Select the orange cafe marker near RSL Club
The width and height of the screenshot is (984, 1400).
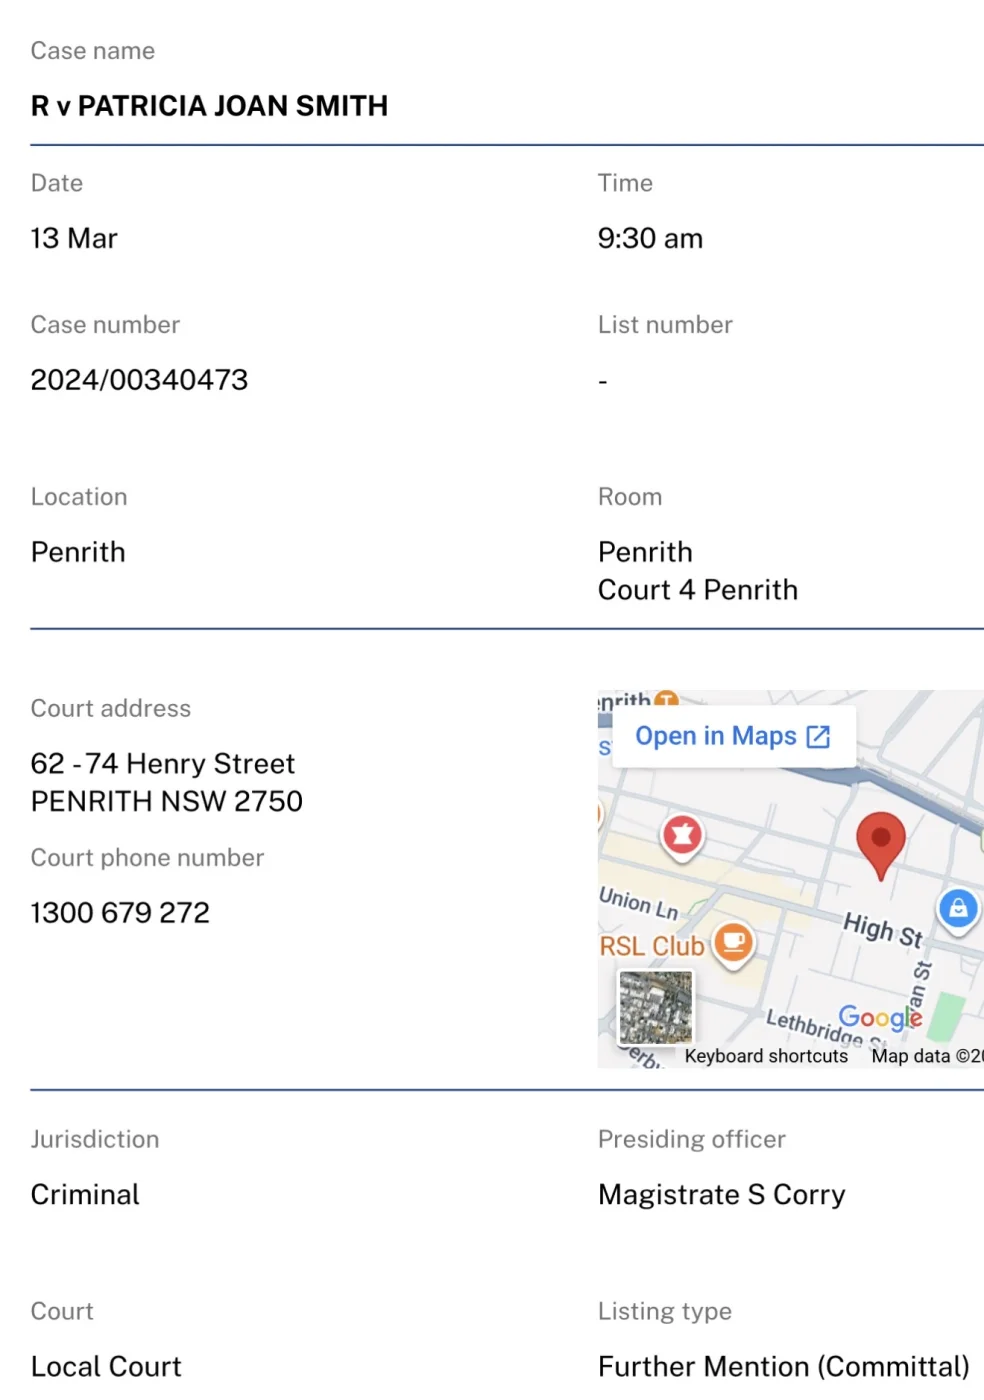(x=734, y=942)
